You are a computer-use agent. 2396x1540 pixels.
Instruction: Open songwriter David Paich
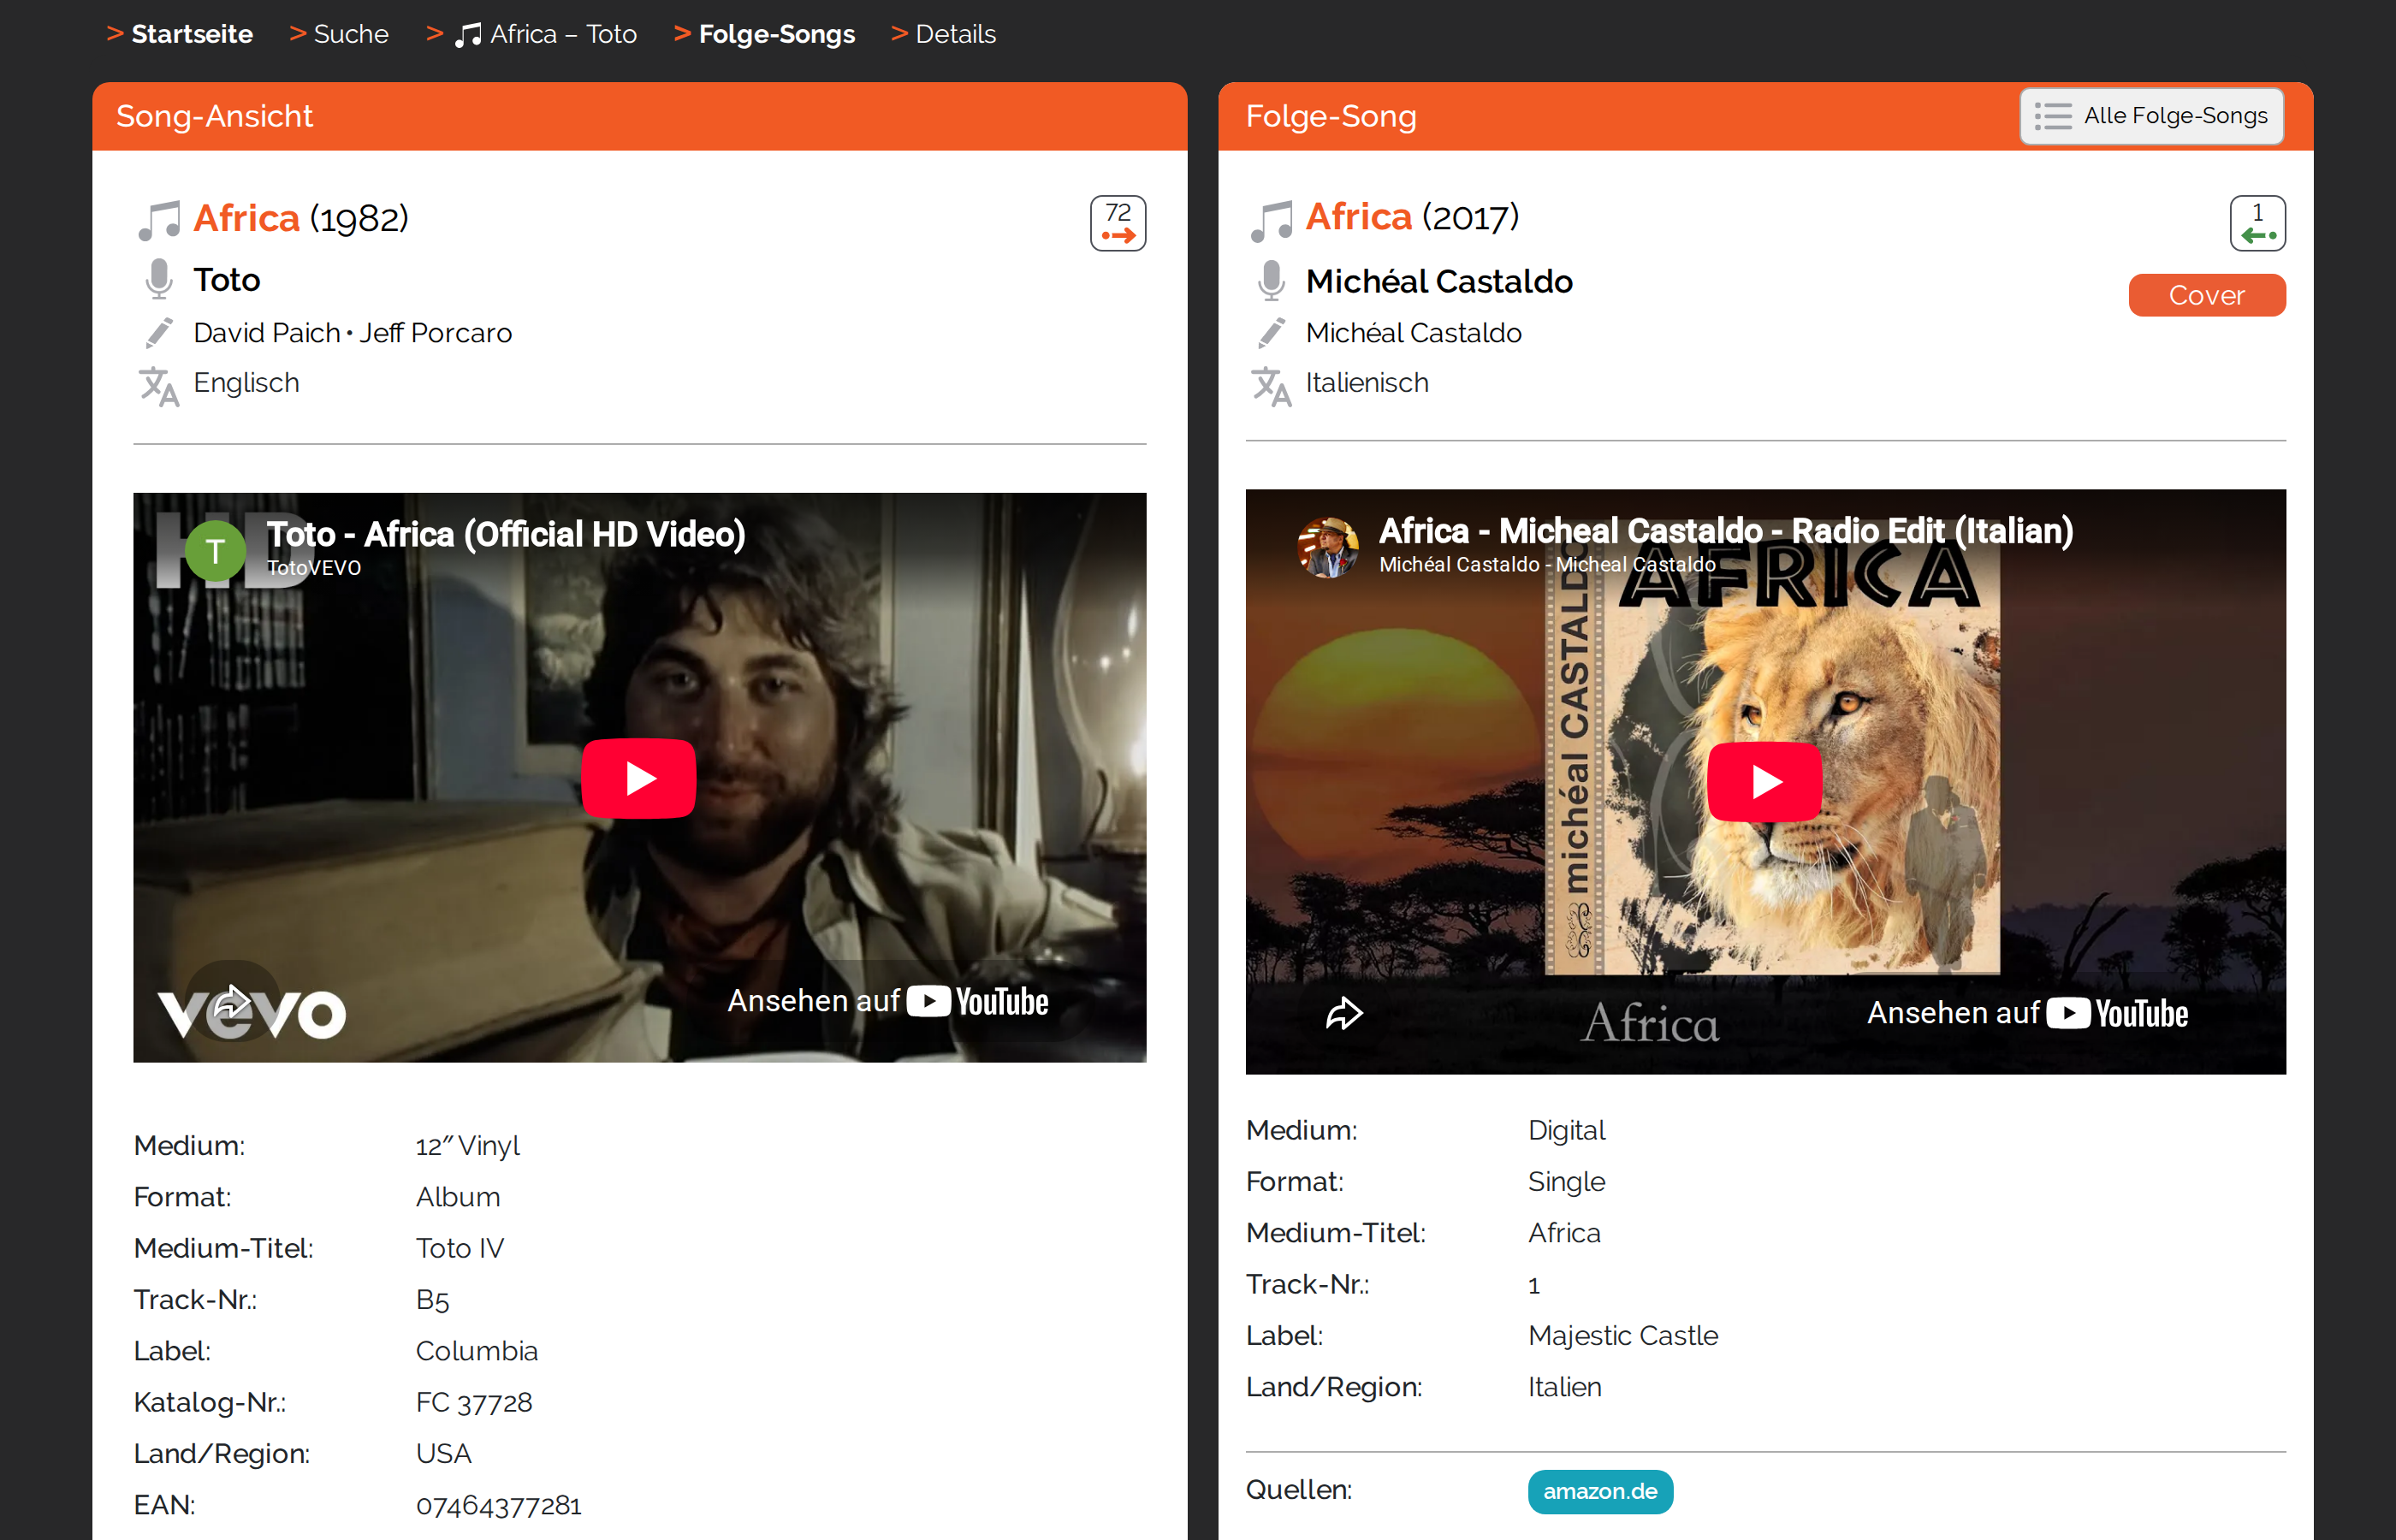[267, 333]
